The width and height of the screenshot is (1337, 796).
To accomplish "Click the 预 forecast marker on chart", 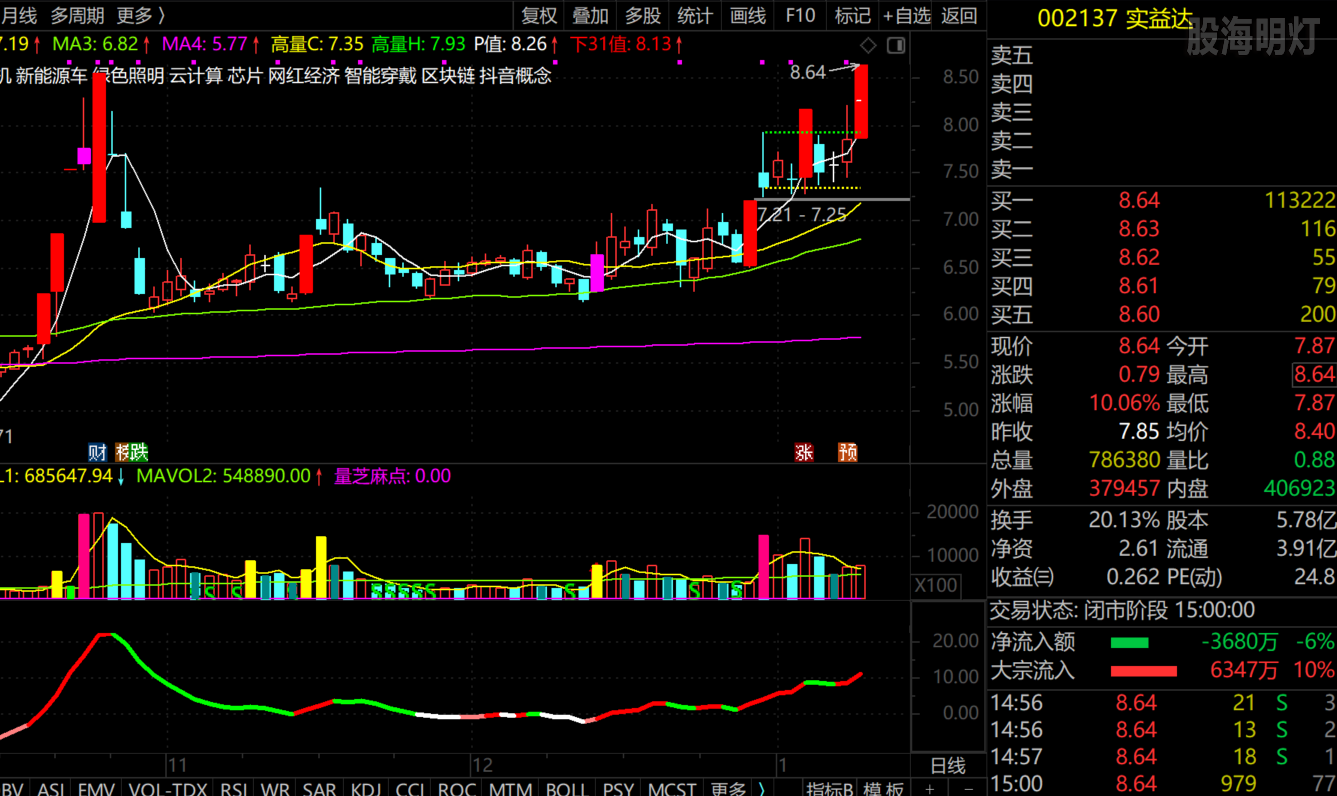I will point(848,452).
